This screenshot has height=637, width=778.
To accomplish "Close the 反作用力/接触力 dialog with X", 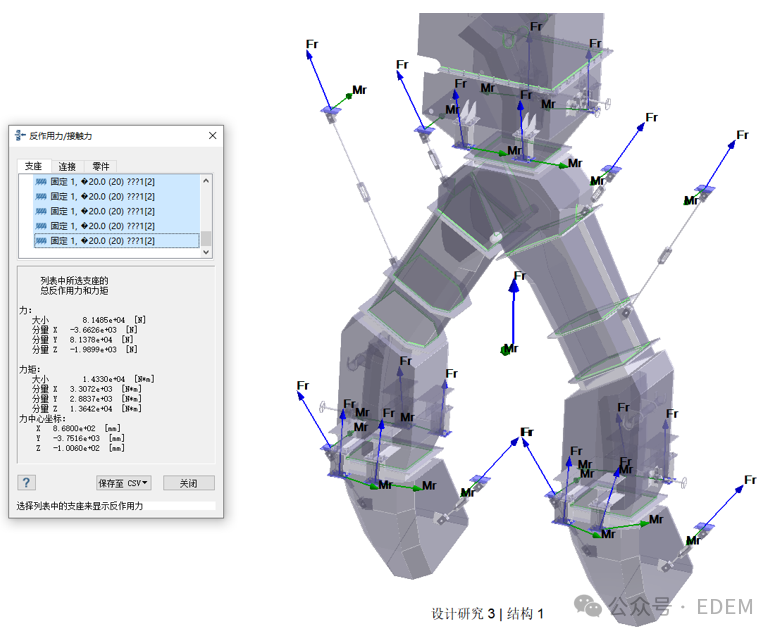I will (212, 135).
